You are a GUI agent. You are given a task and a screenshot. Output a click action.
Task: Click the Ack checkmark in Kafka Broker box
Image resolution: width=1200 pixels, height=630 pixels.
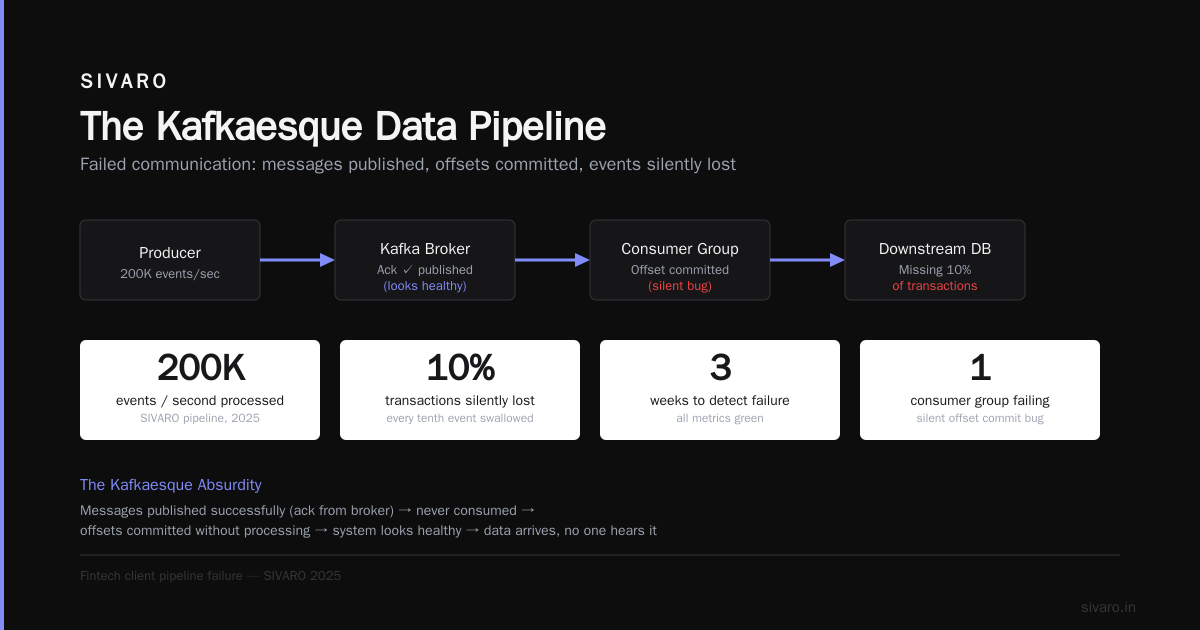[407, 270]
